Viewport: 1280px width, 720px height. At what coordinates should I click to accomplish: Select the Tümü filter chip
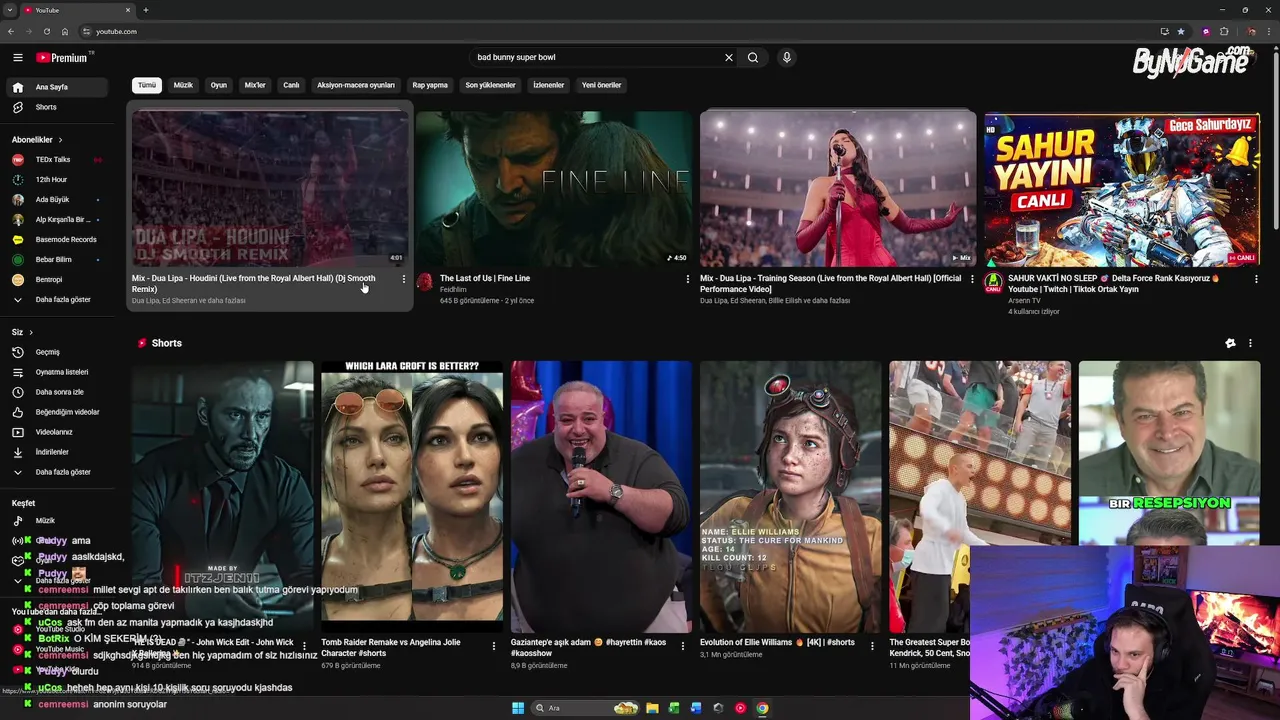[147, 85]
